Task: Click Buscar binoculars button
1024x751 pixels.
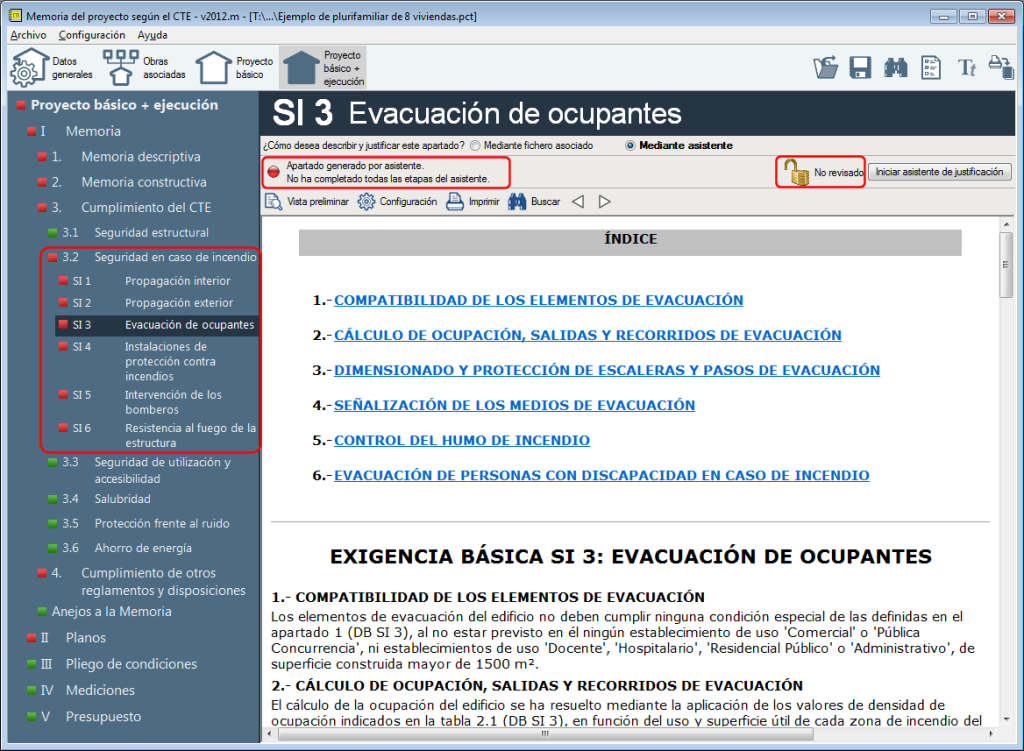Action: [534, 202]
